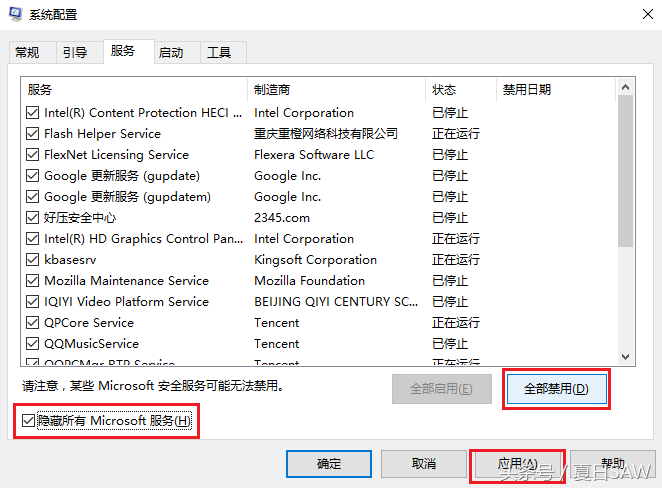This screenshot has height=488, width=662.
Task: Toggle Mozilla Maintenance Service checkbox
Action: (x=33, y=281)
